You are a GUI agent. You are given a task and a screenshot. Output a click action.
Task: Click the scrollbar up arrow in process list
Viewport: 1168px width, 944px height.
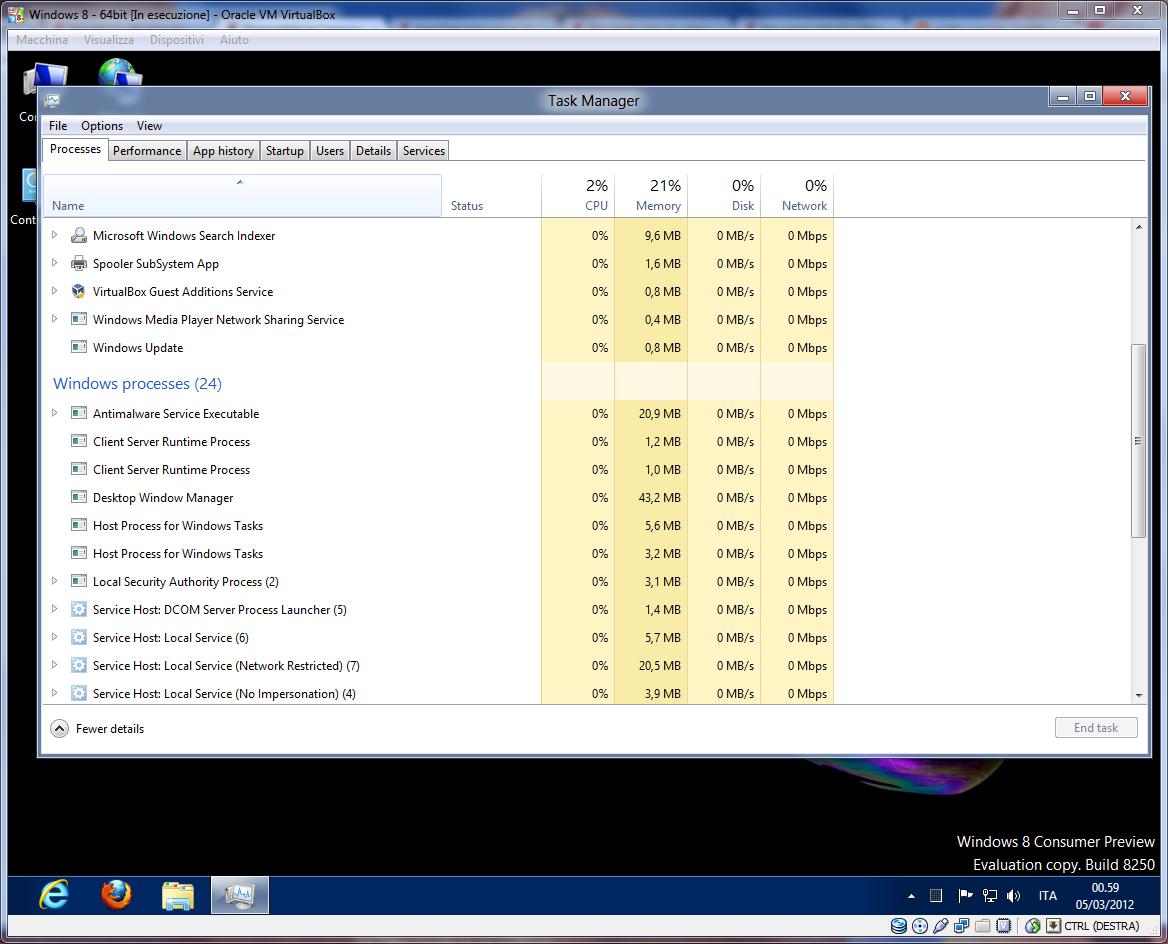[1138, 227]
